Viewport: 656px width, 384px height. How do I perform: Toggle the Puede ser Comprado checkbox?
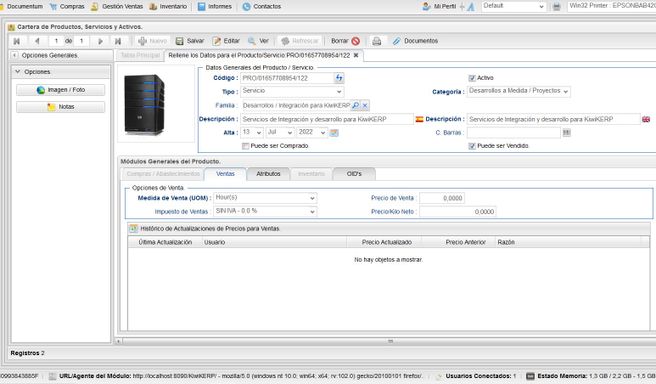246,146
